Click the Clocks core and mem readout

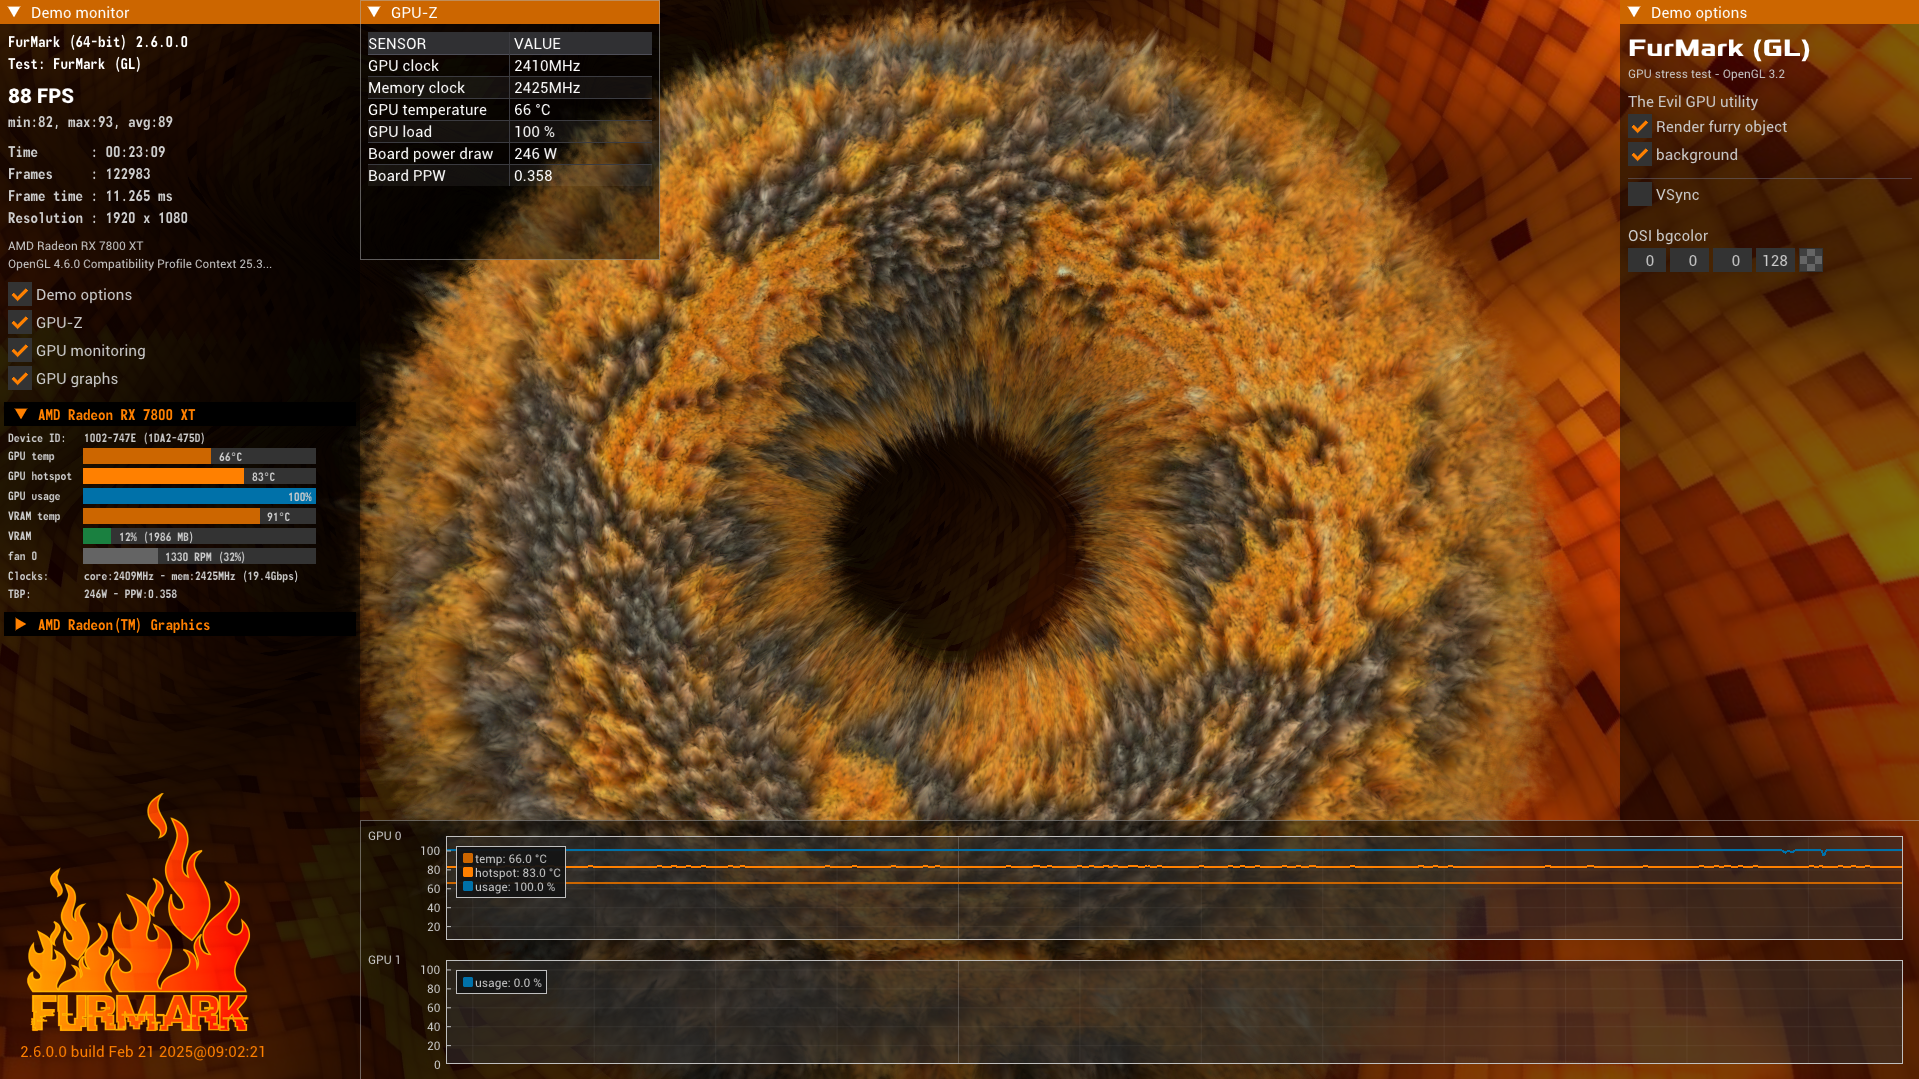click(191, 576)
